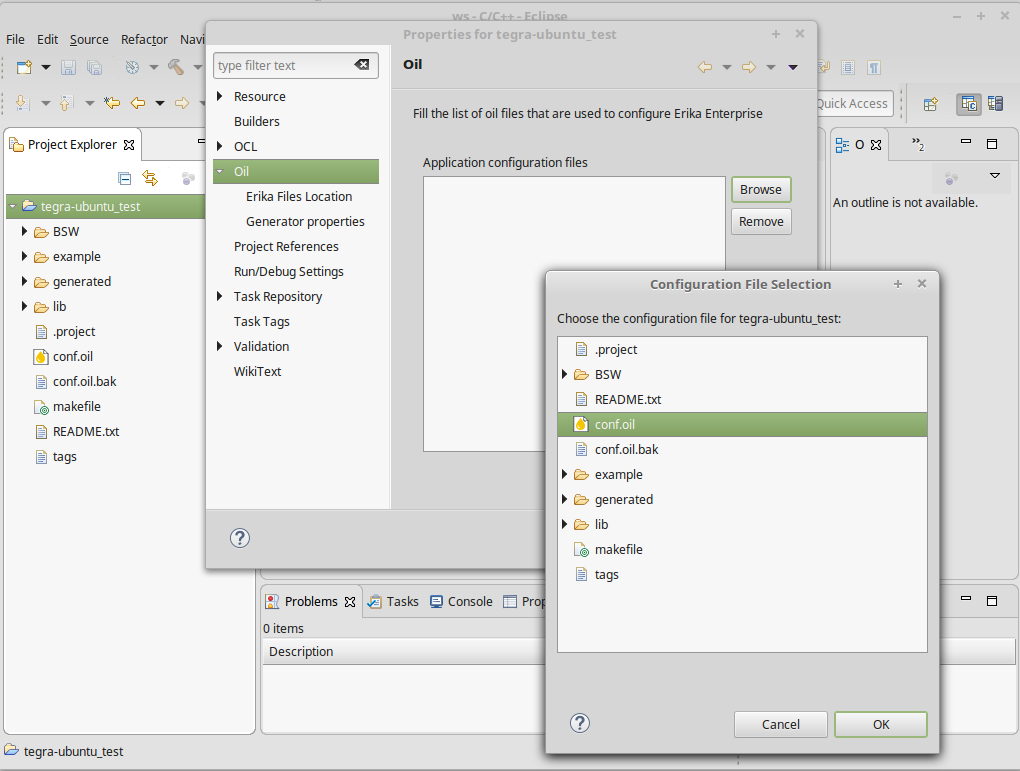
Task: Switch to the Console tab
Action: click(461, 602)
